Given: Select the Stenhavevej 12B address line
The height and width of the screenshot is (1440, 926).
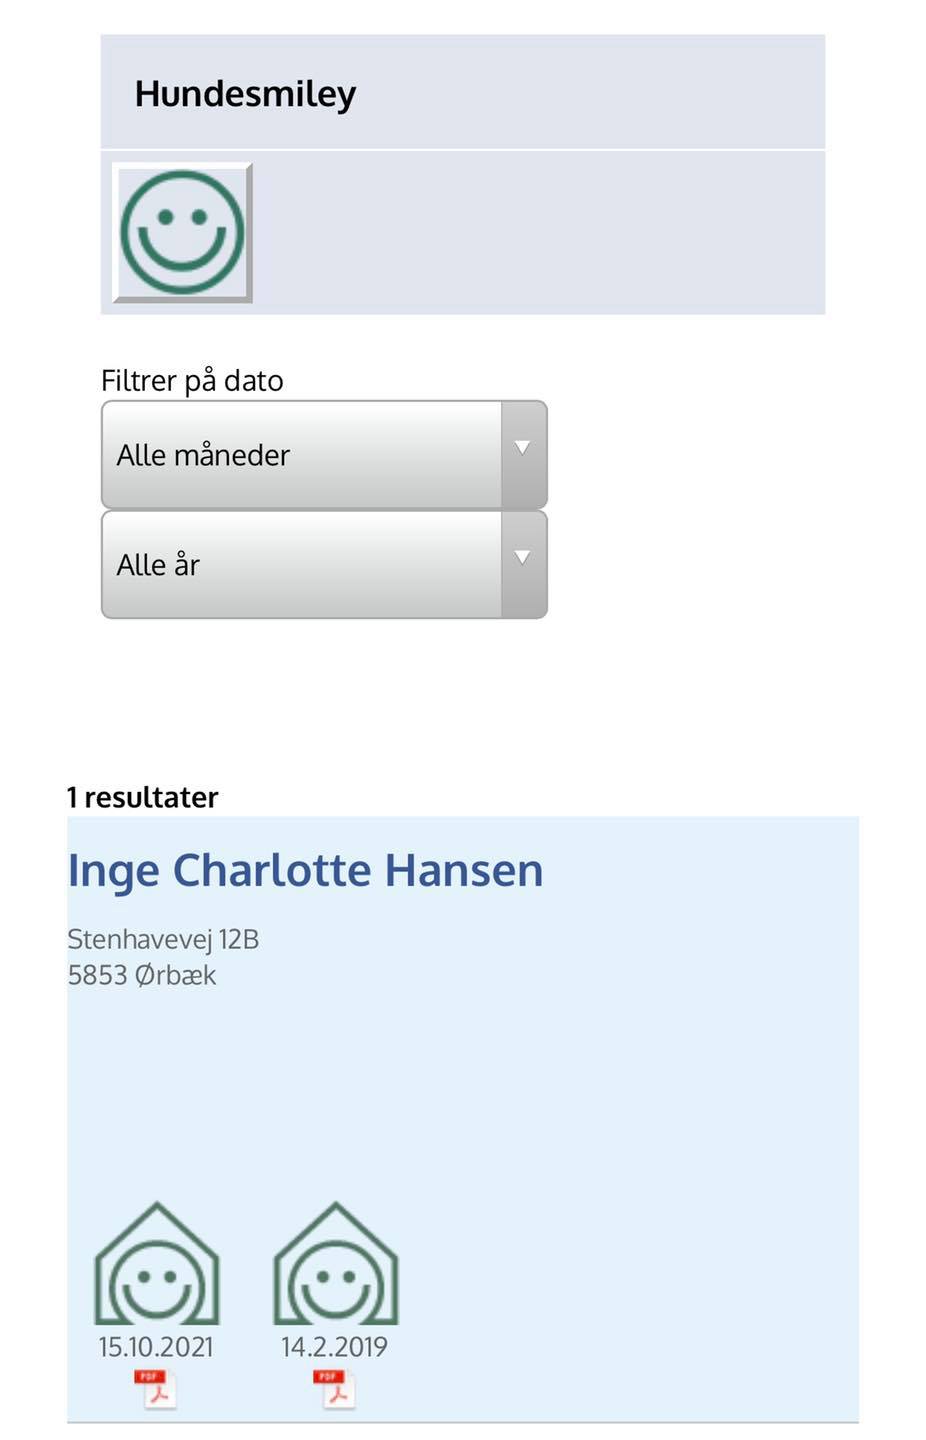Looking at the screenshot, I should click(x=163, y=939).
